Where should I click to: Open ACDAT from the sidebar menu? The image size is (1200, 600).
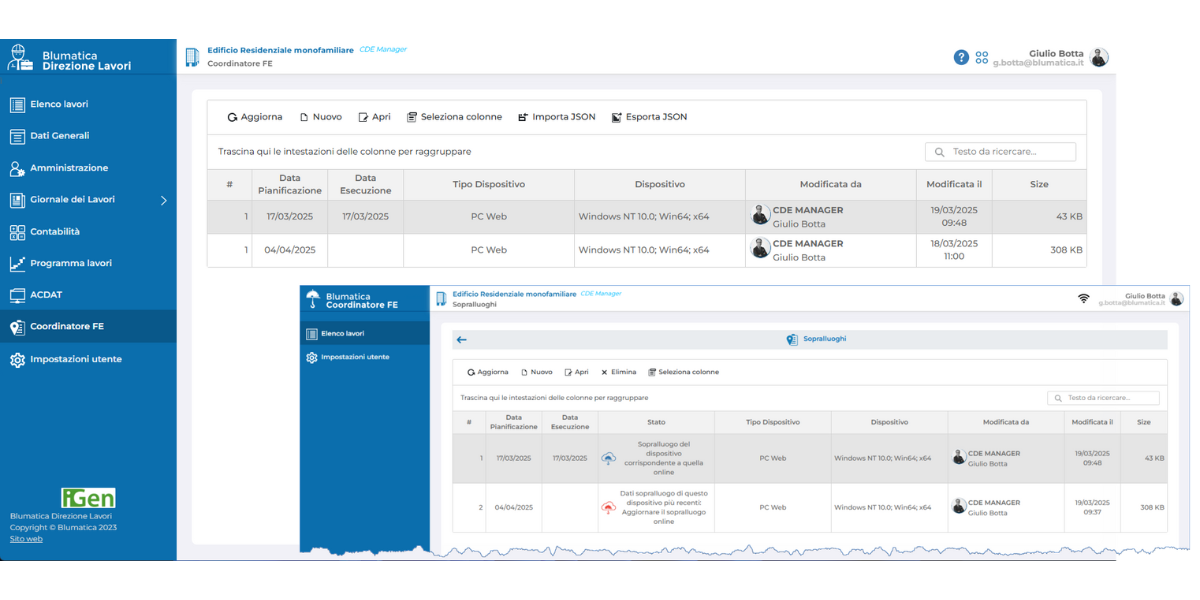tap(46, 295)
